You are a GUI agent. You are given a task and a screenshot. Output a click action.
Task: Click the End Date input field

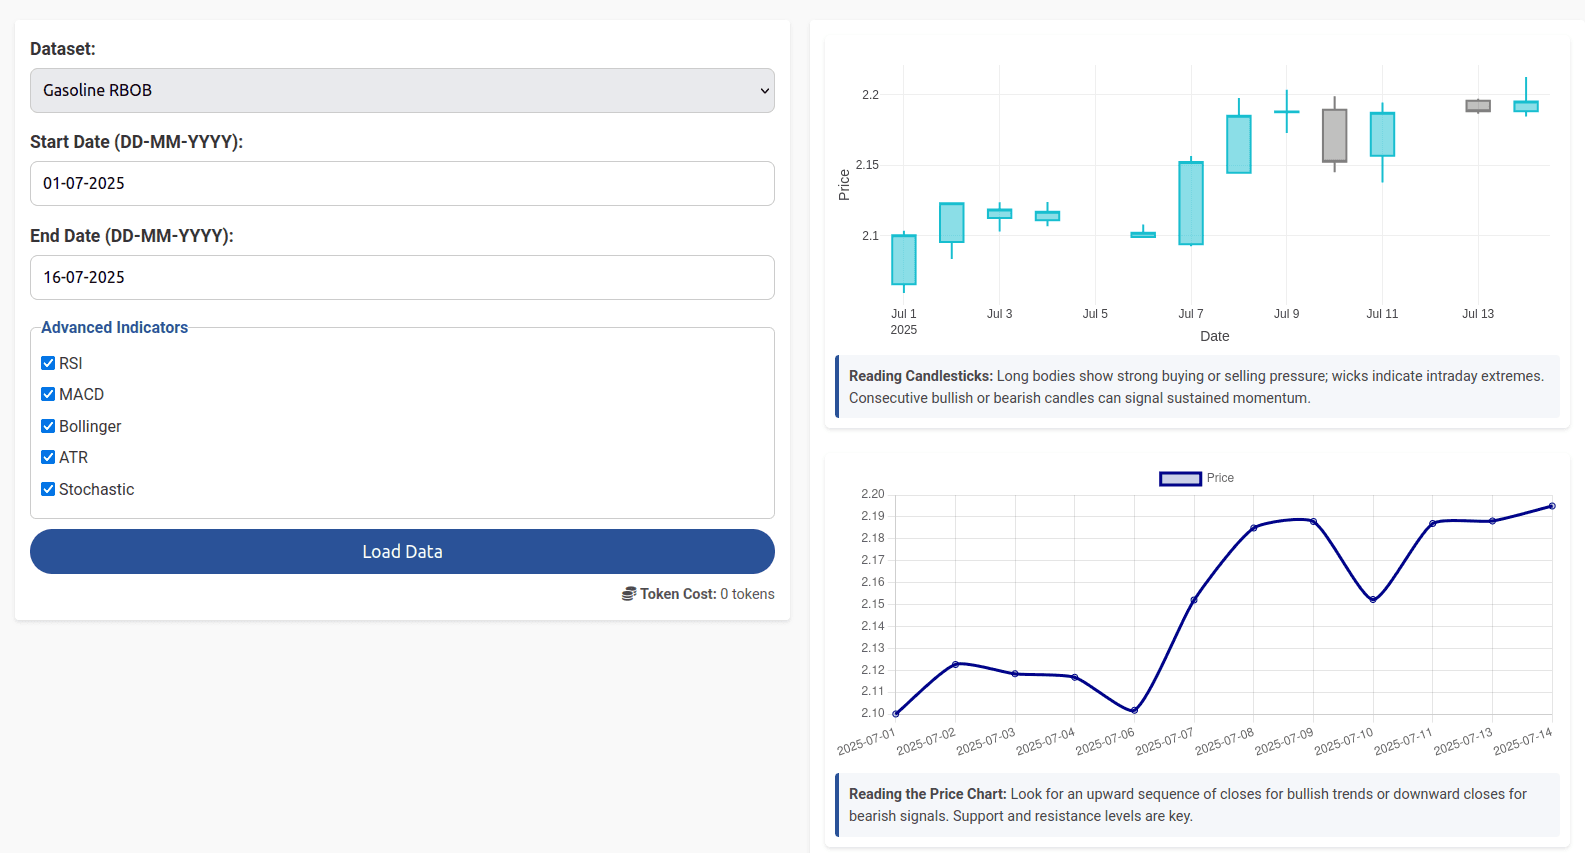402,277
